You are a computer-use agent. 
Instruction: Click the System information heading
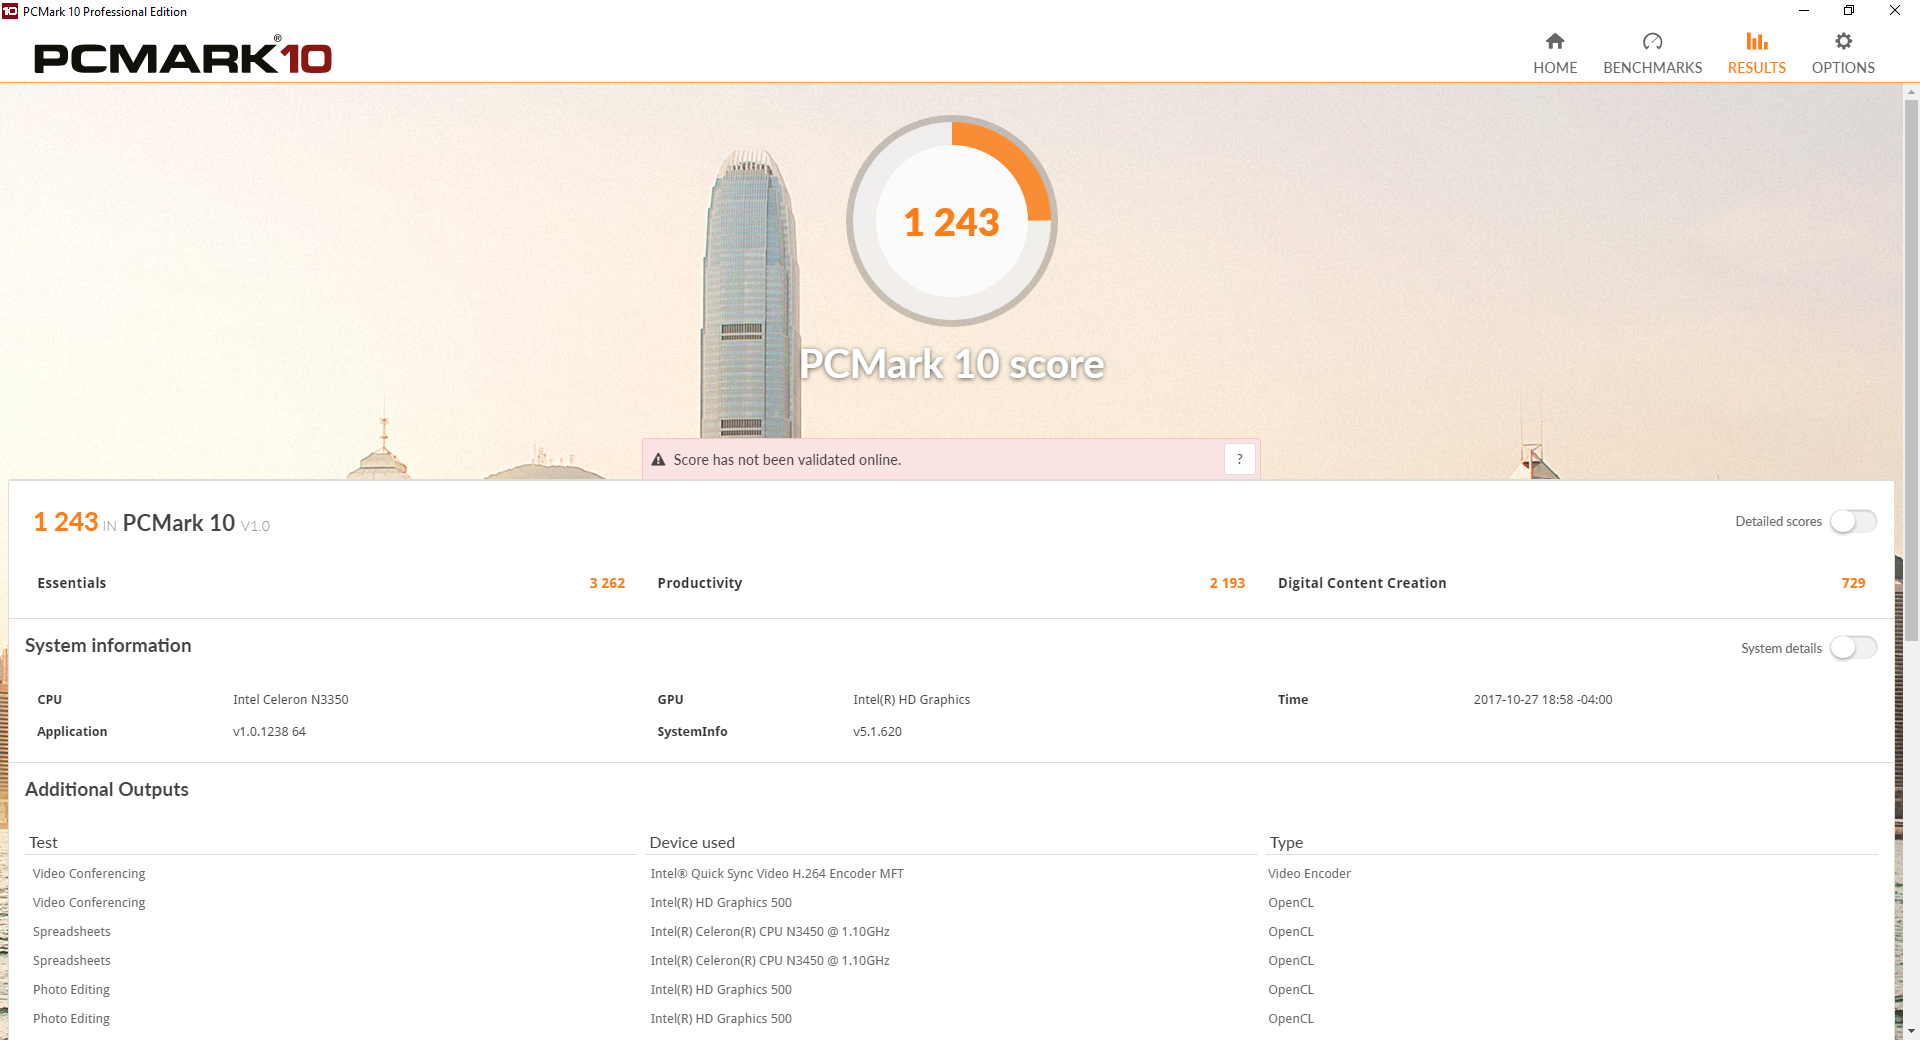point(108,646)
